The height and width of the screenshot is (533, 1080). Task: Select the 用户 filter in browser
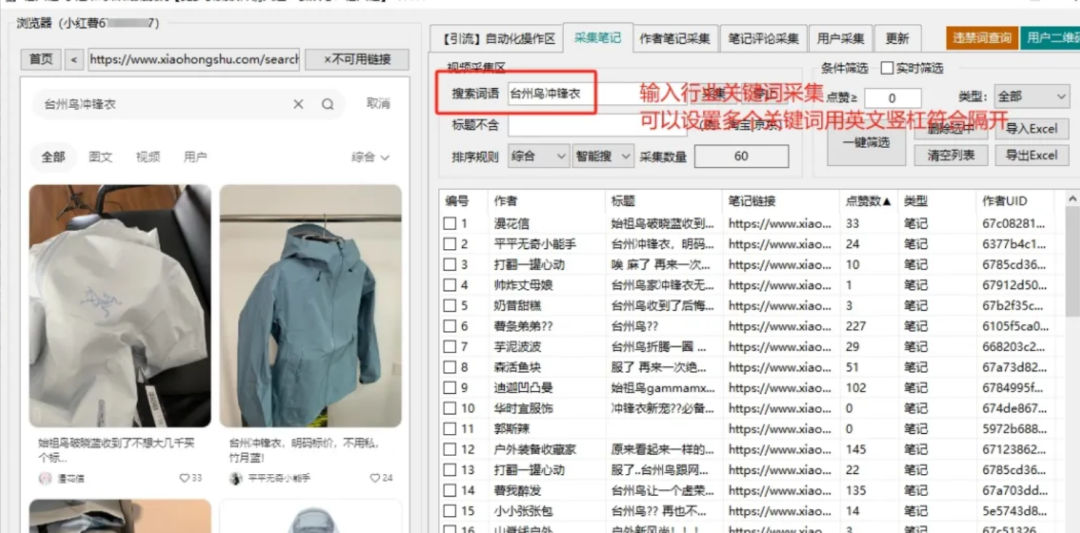coord(196,157)
